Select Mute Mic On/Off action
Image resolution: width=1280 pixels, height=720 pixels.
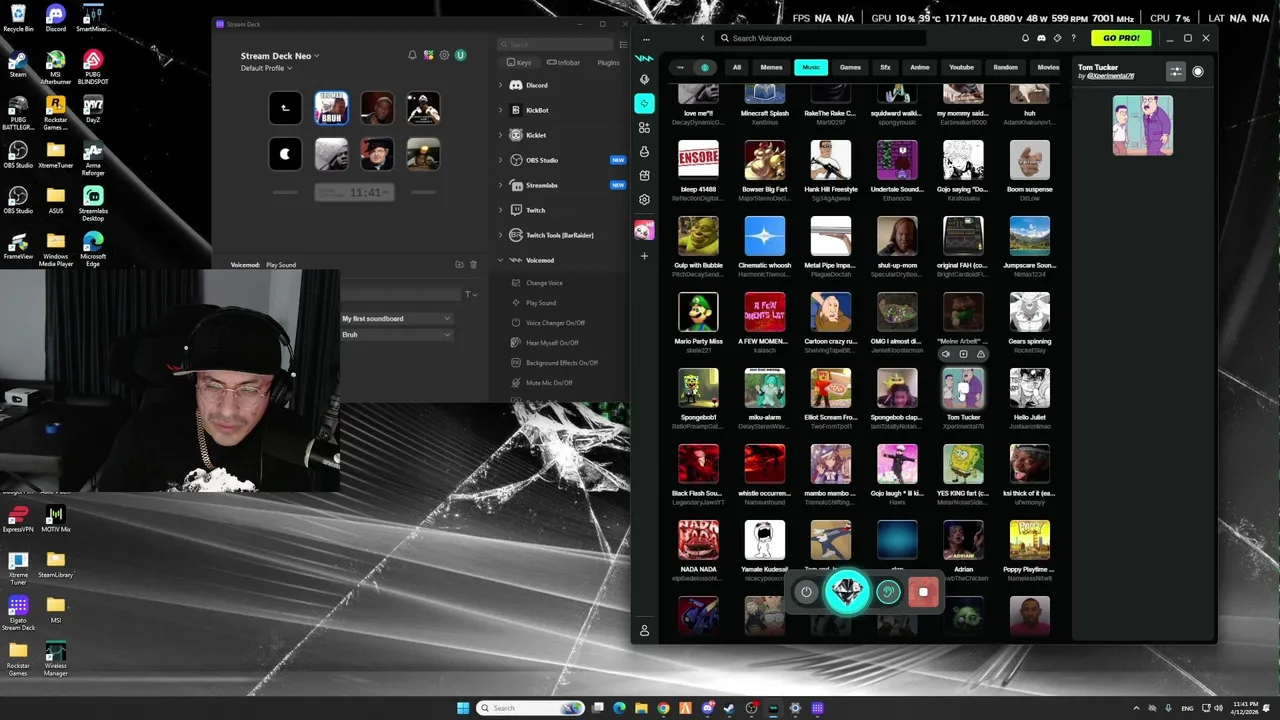point(549,383)
